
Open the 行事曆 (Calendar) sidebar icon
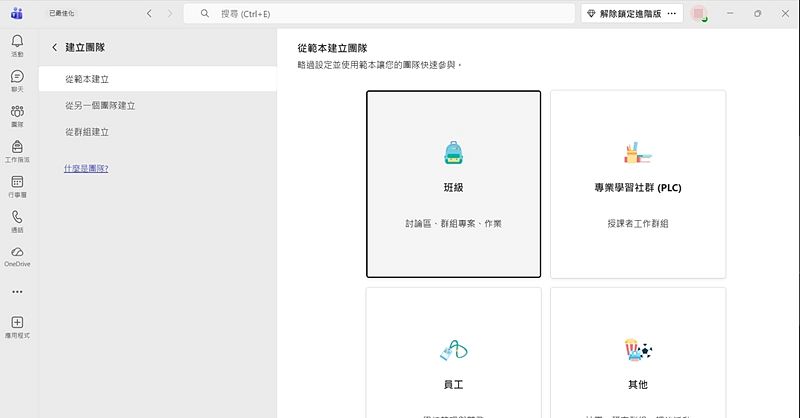click(17, 185)
